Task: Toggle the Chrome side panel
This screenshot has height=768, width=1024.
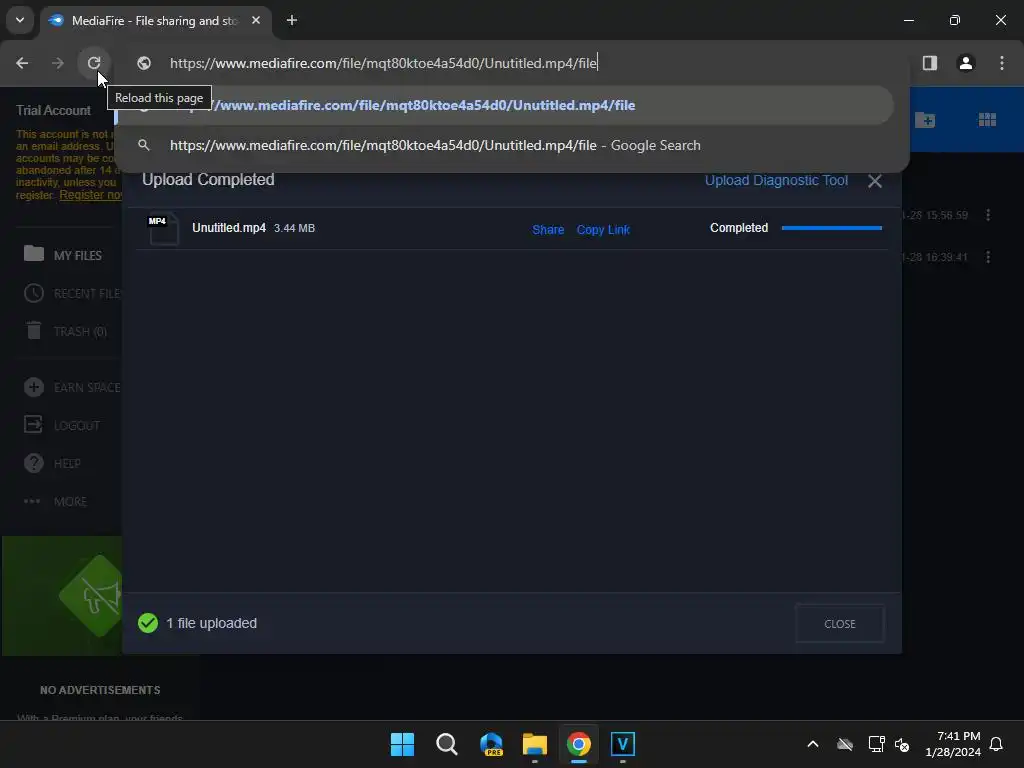Action: click(x=929, y=63)
